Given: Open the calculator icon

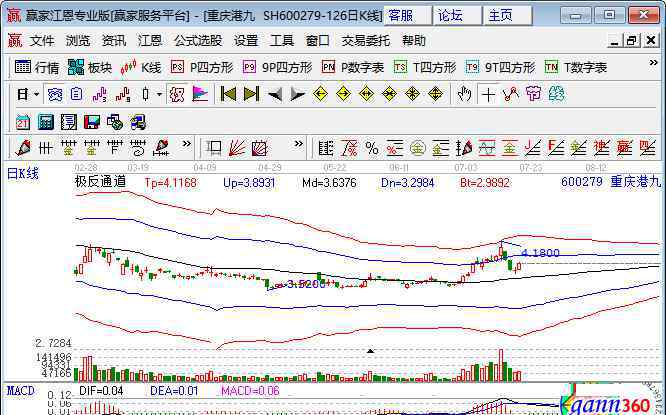Looking at the screenshot, I should (x=46, y=123).
